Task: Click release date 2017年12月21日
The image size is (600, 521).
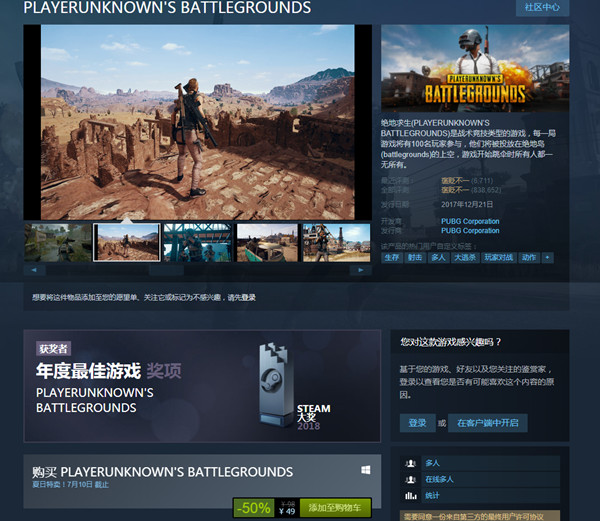Action: (x=467, y=205)
